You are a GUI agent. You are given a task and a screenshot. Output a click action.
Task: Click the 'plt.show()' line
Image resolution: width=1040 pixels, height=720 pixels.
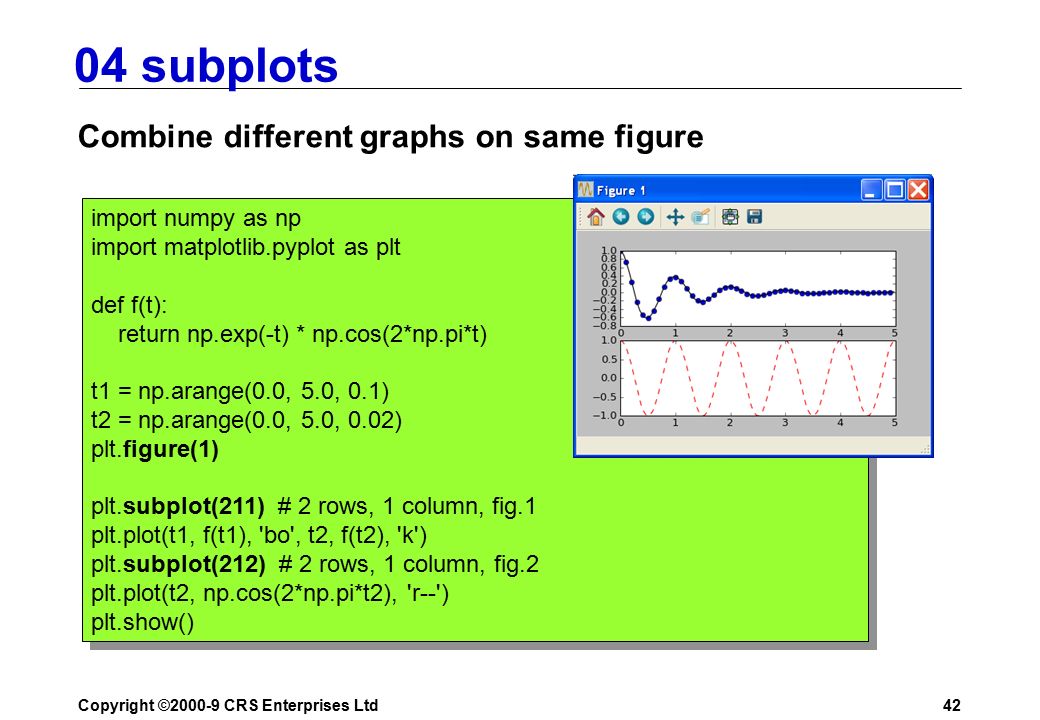pos(143,623)
